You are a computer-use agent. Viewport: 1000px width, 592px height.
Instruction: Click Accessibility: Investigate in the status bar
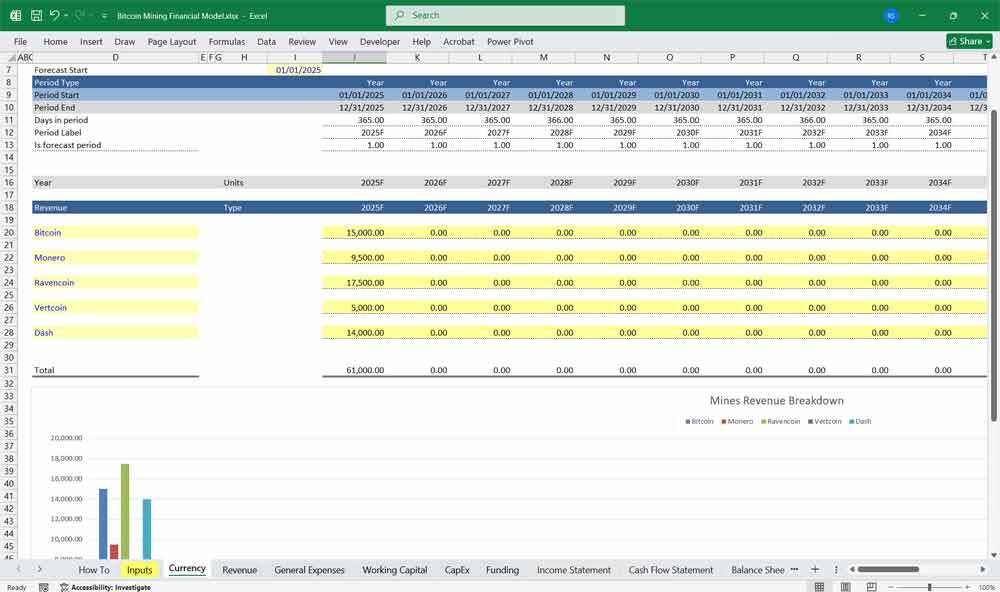click(x=105, y=587)
